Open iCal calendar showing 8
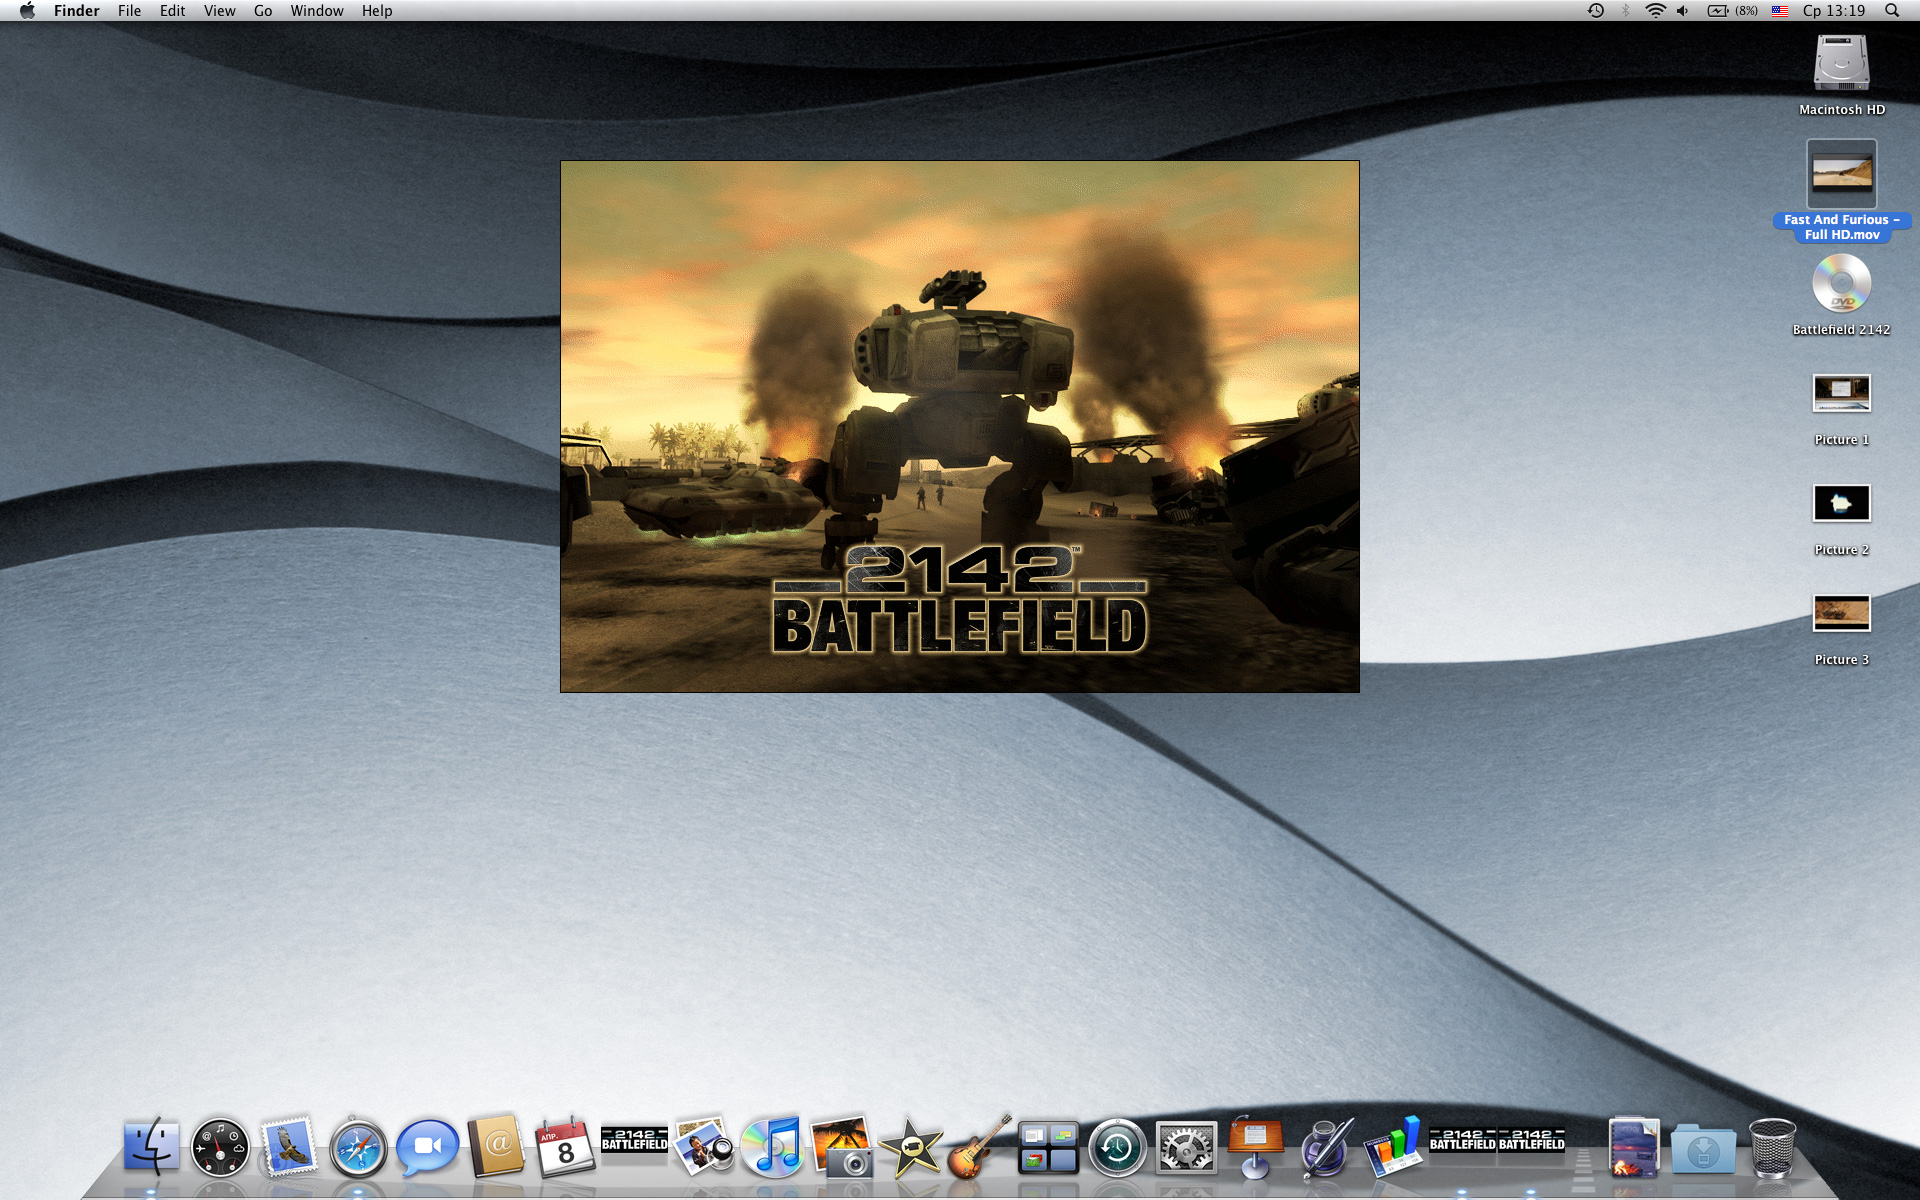This screenshot has width=1920, height=1200. tap(565, 1147)
